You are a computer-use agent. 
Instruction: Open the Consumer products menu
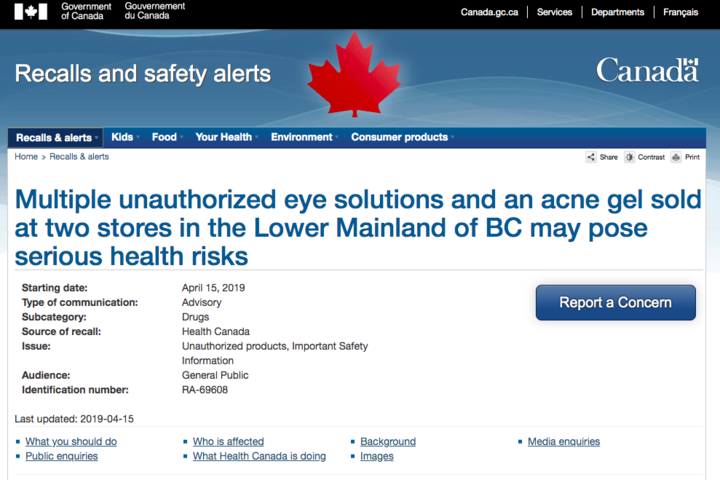[401, 137]
